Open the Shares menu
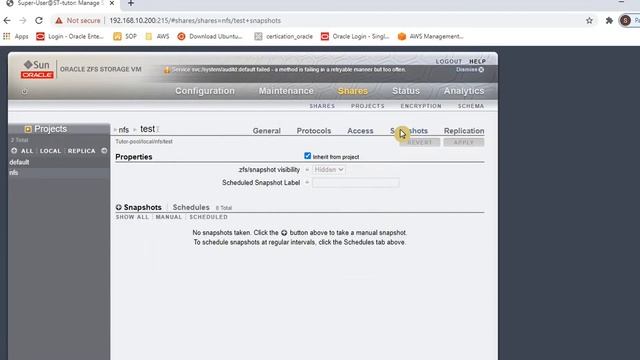 coord(353,91)
